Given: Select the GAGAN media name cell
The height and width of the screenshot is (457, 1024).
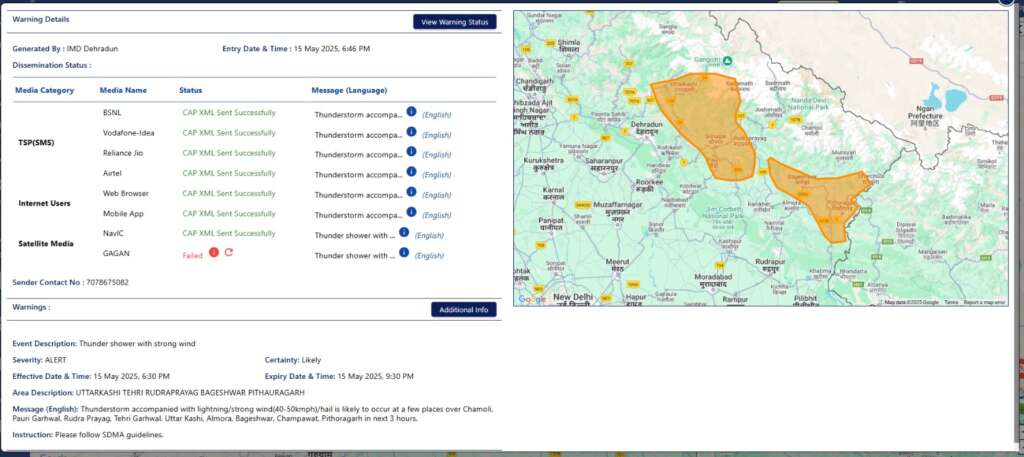Looking at the screenshot, I should pos(116,253).
